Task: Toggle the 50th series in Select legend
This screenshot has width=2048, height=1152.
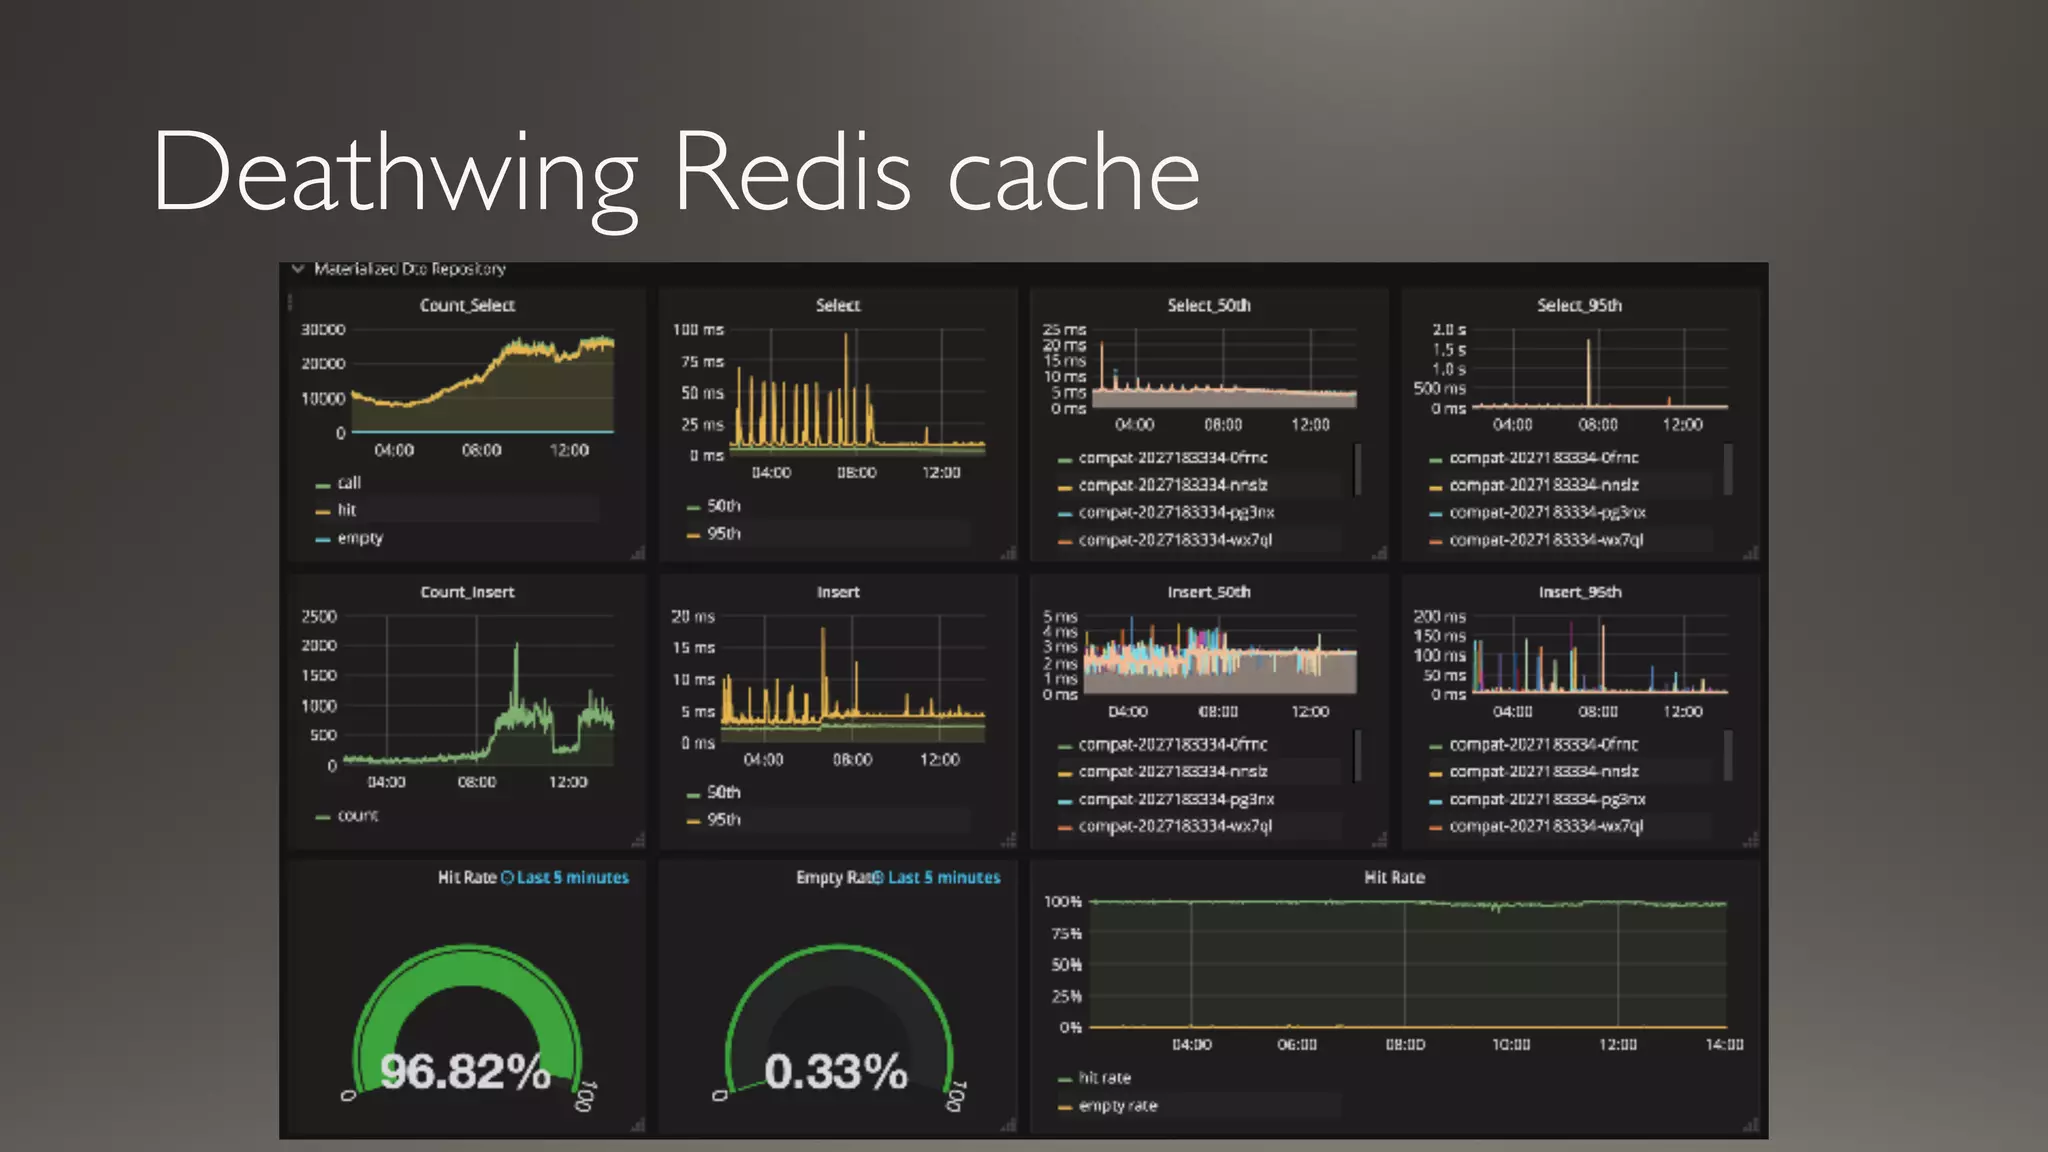Action: tap(724, 506)
